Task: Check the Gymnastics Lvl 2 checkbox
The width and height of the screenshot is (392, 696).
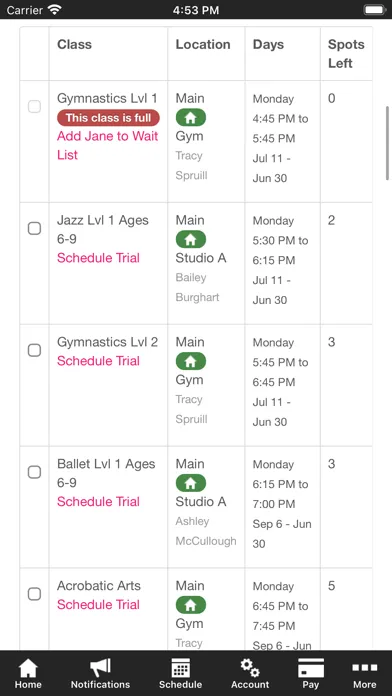Action: point(34,350)
